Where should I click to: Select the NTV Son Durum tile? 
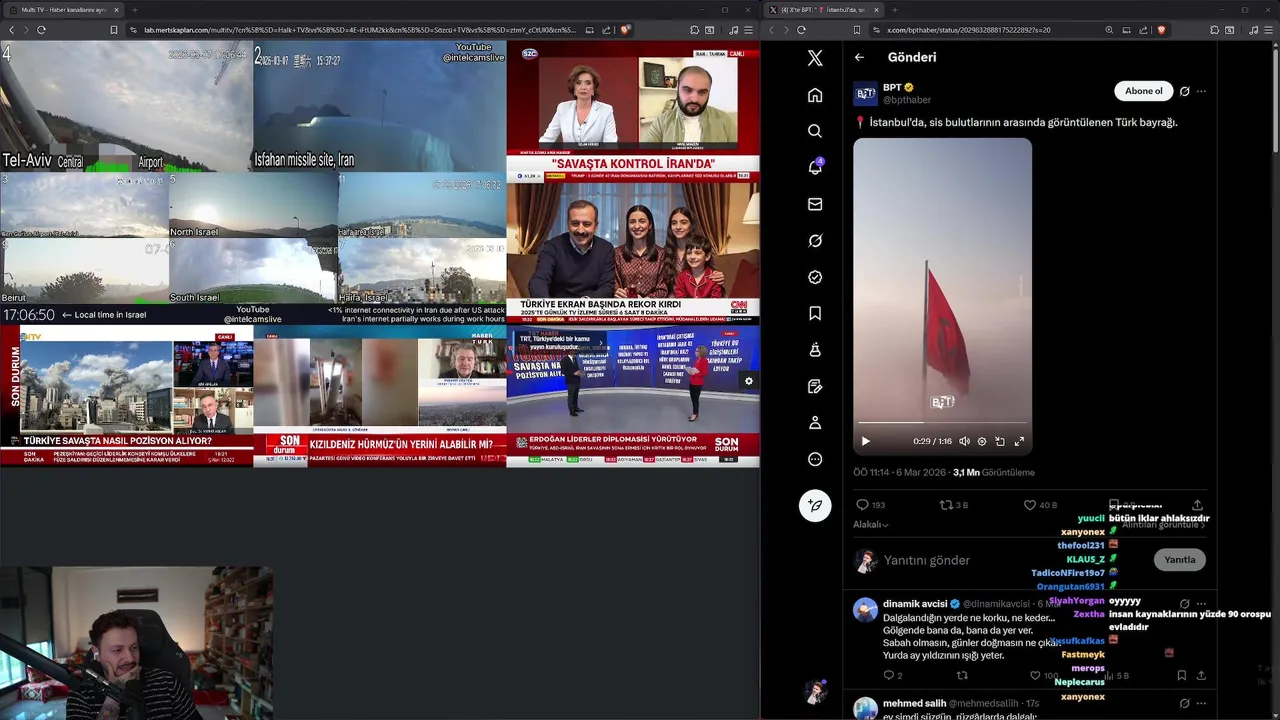click(x=126, y=395)
